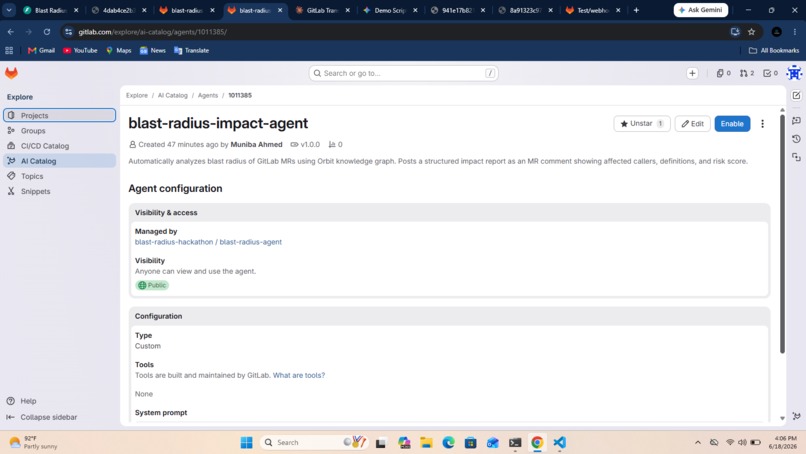Viewport: 806px width, 454px height.
Task: Open Maps bookmark
Action: click(x=119, y=50)
